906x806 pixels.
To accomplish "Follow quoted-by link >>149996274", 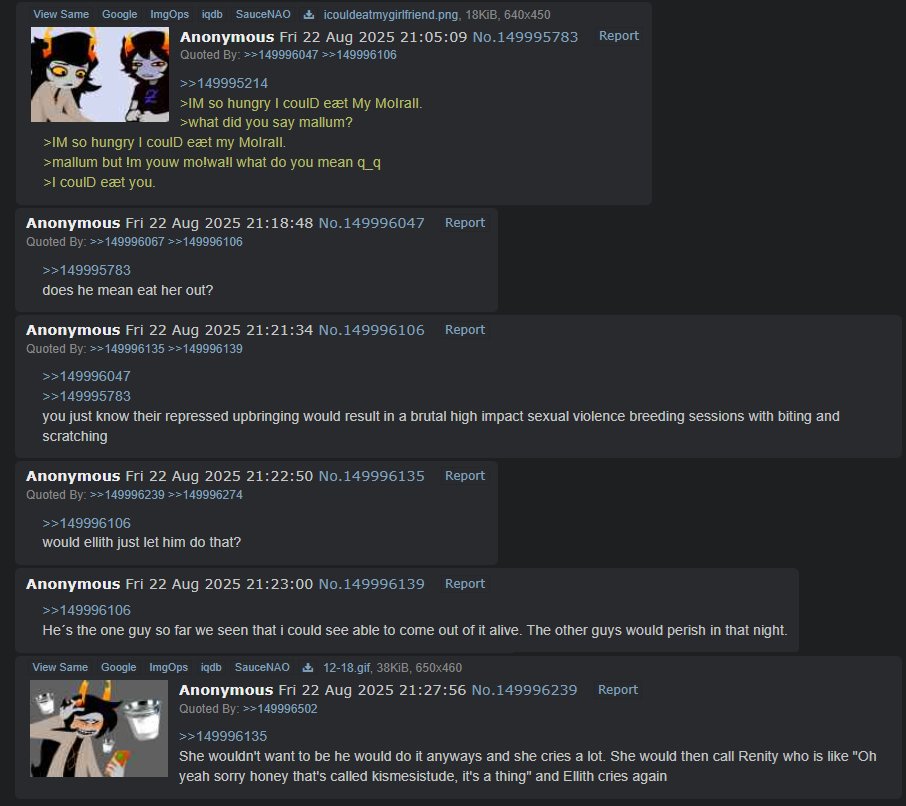I will [205, 495].
